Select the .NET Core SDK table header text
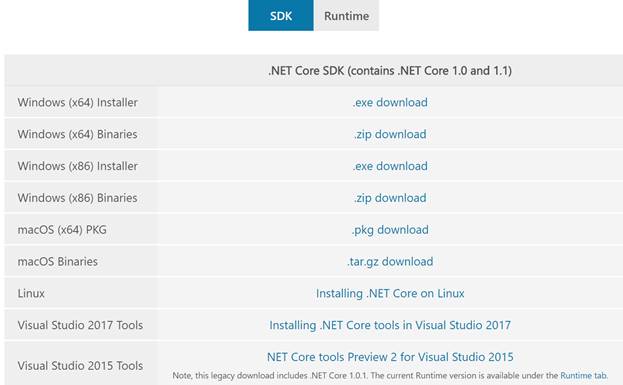 tap(390, 71)
